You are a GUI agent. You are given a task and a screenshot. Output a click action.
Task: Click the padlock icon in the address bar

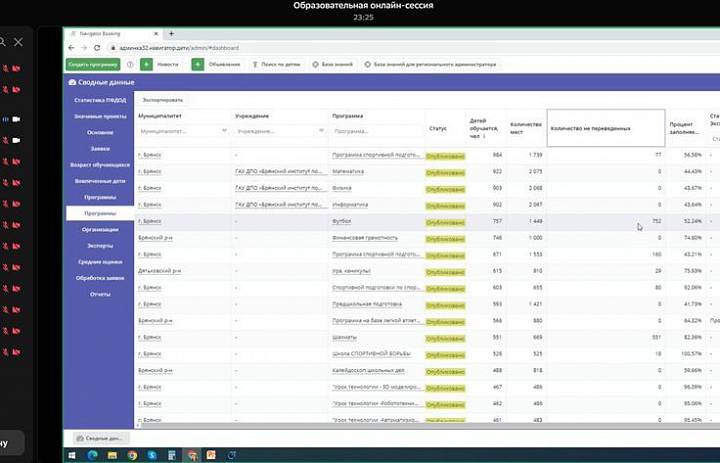click(113, 48)
